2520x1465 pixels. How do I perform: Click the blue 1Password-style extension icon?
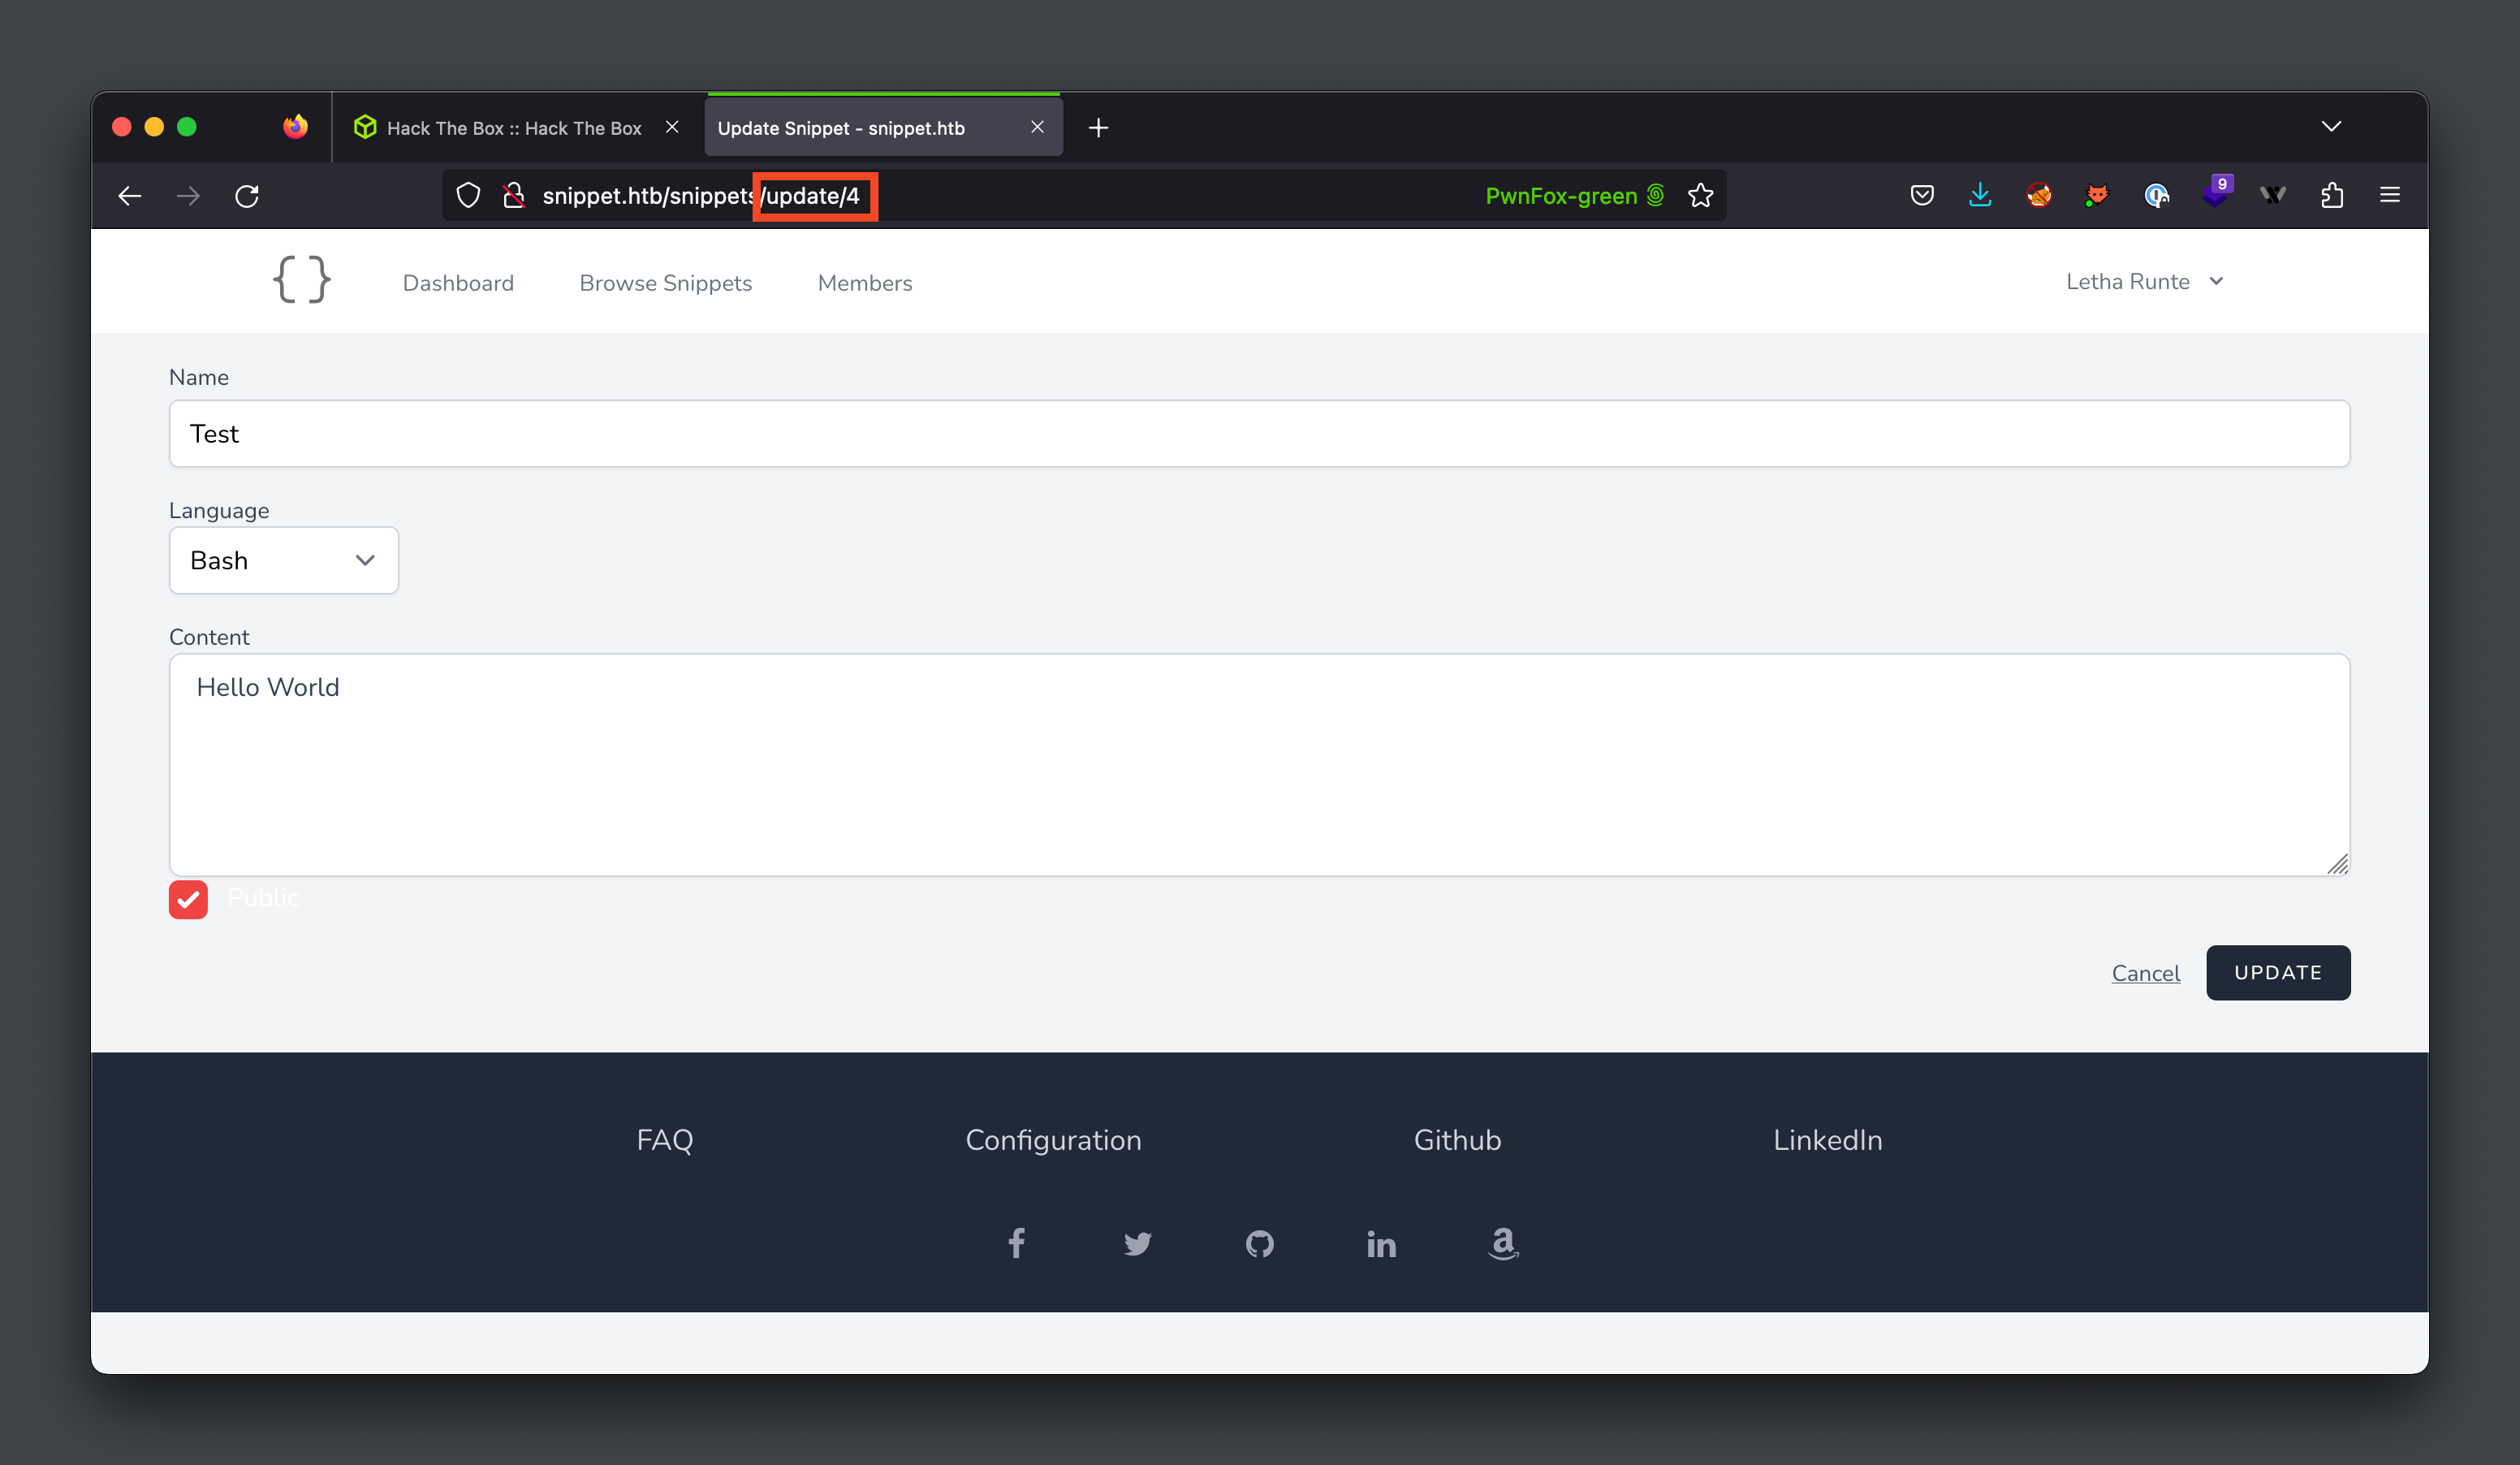coord(2156,195)
